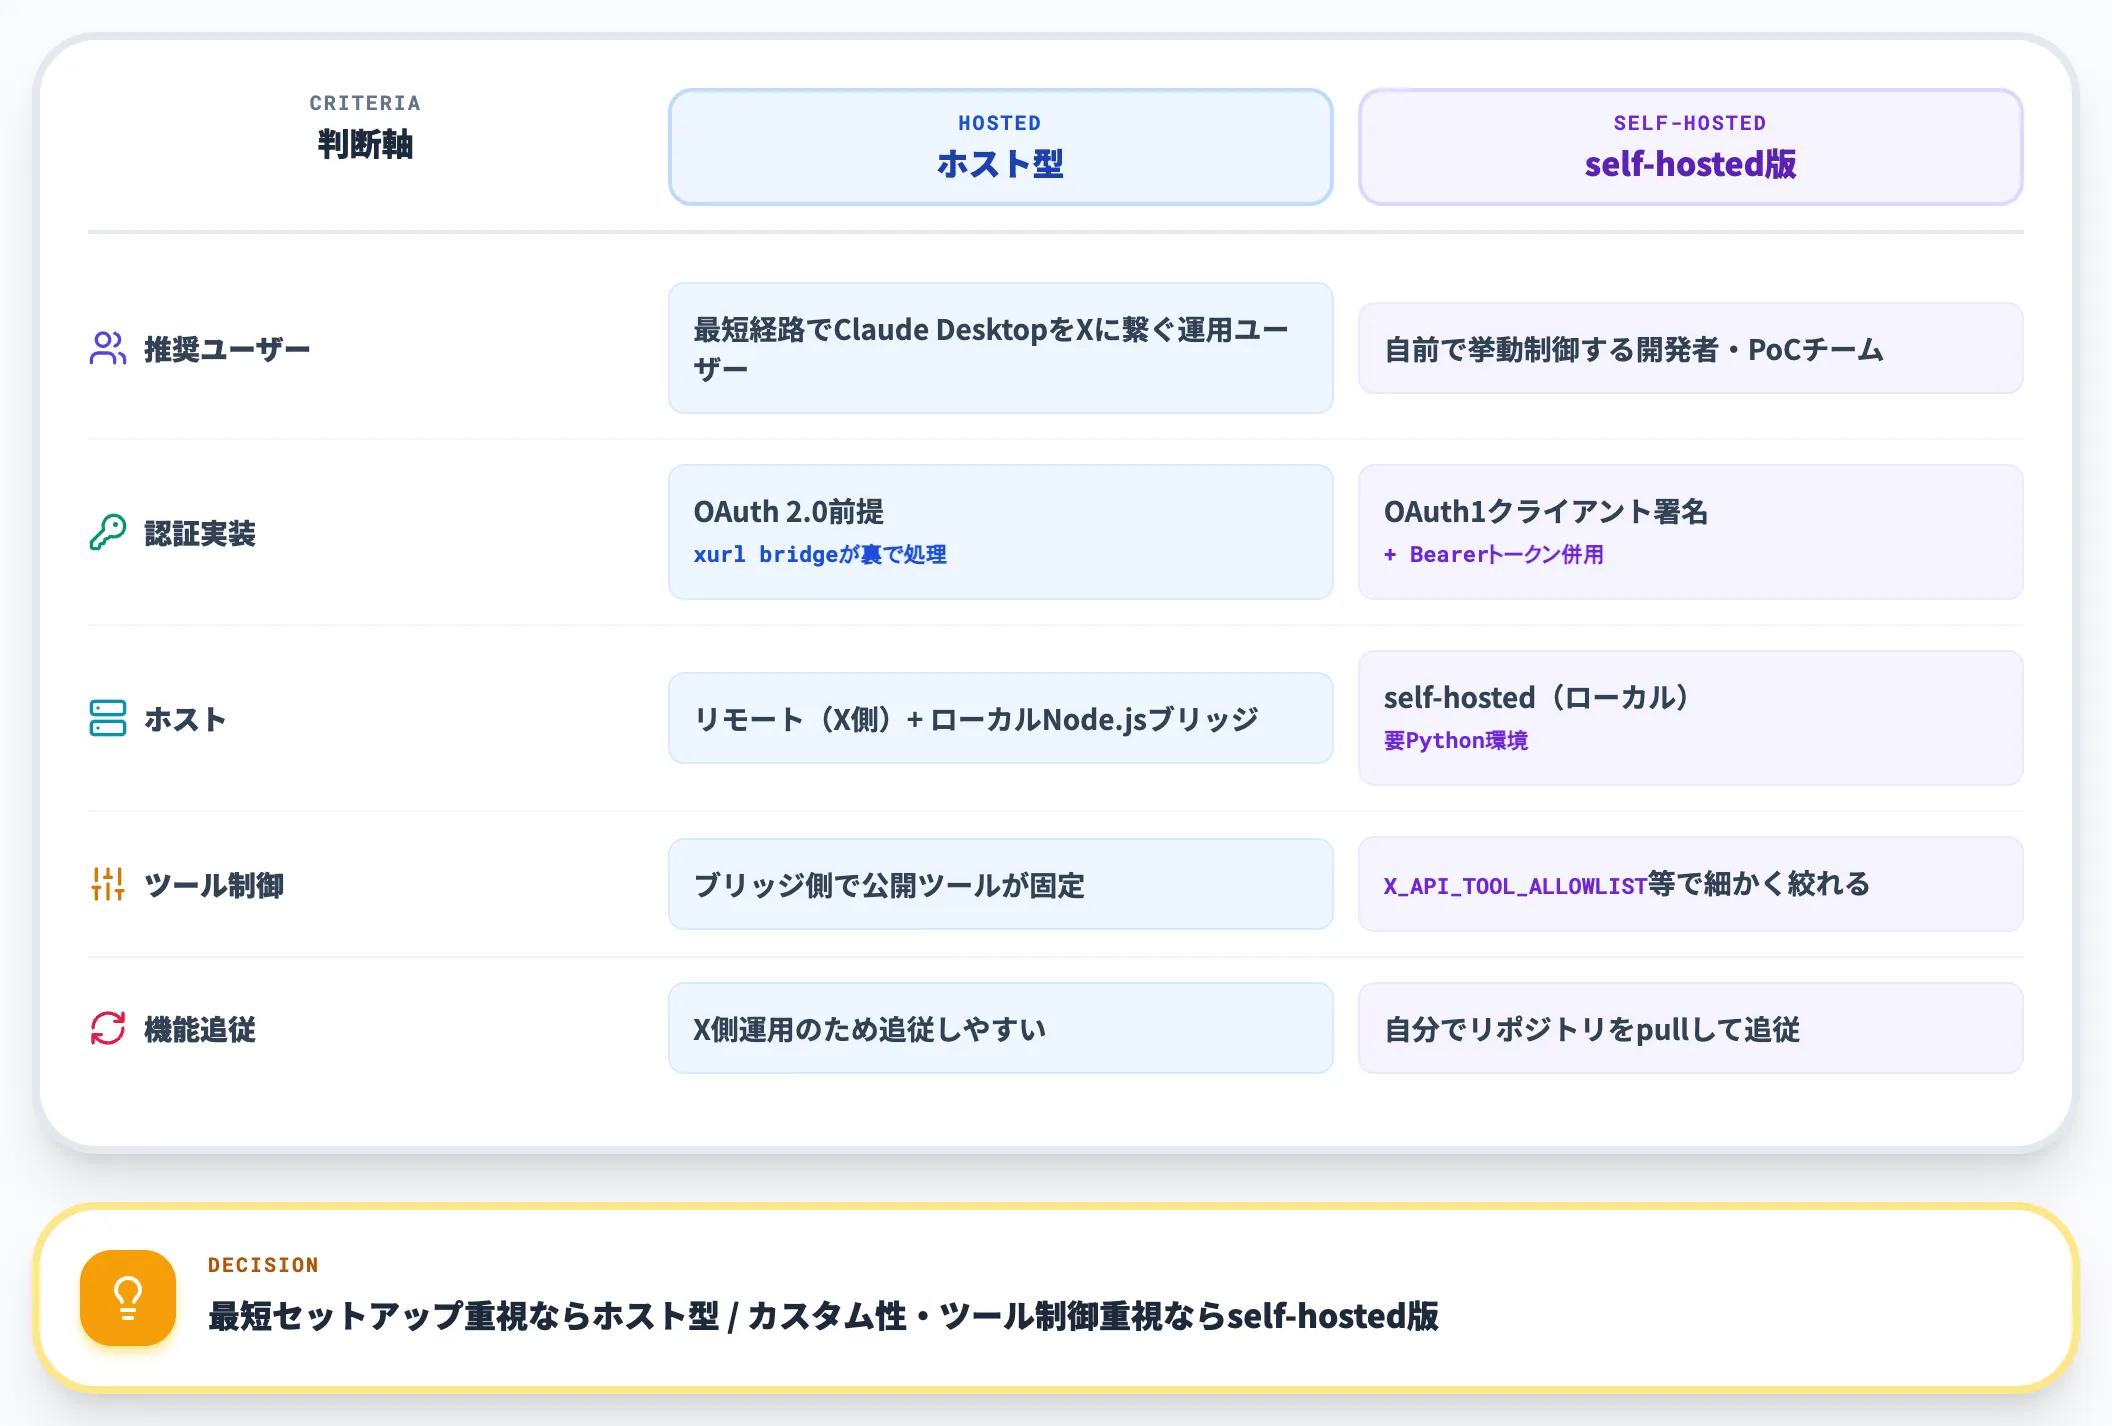Click the 認証実装 row label
This screenshot has width=2112, height=1426.
point(200,533)
